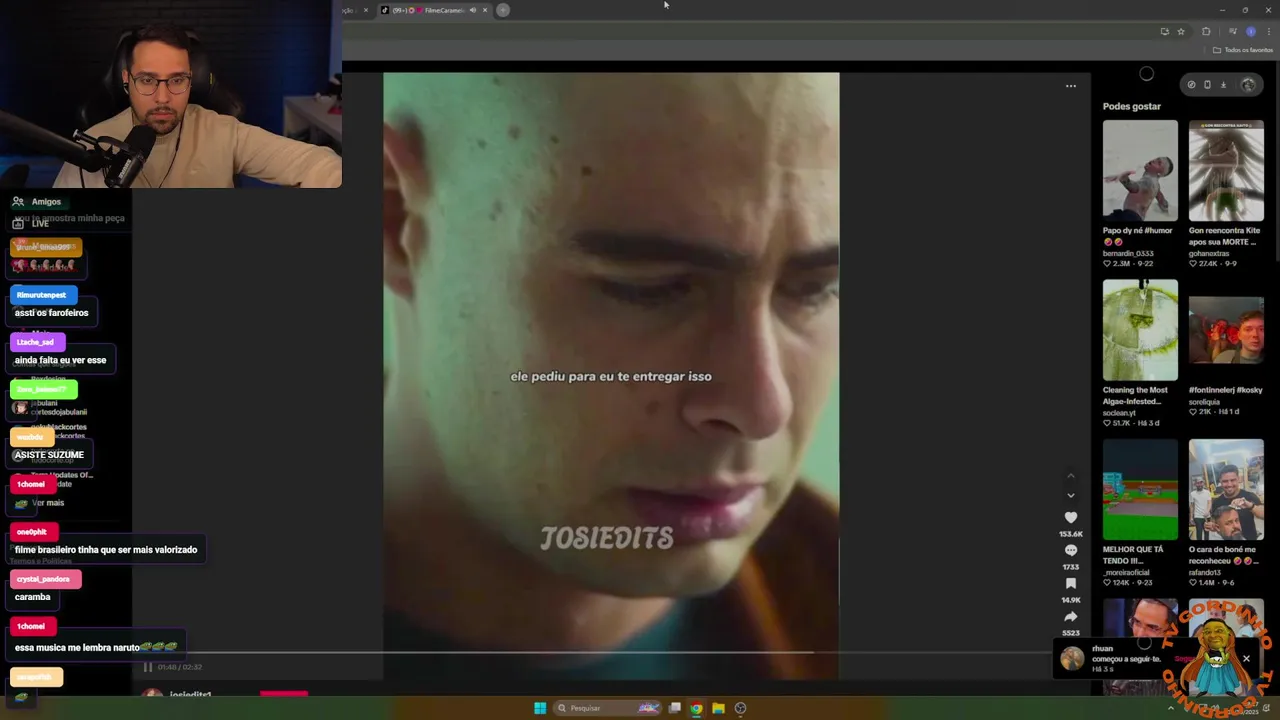The image size is (1280, 720).
Task: Open the Papo dy né #humor video thumbnail
Action: click(x=1140, y=170)
